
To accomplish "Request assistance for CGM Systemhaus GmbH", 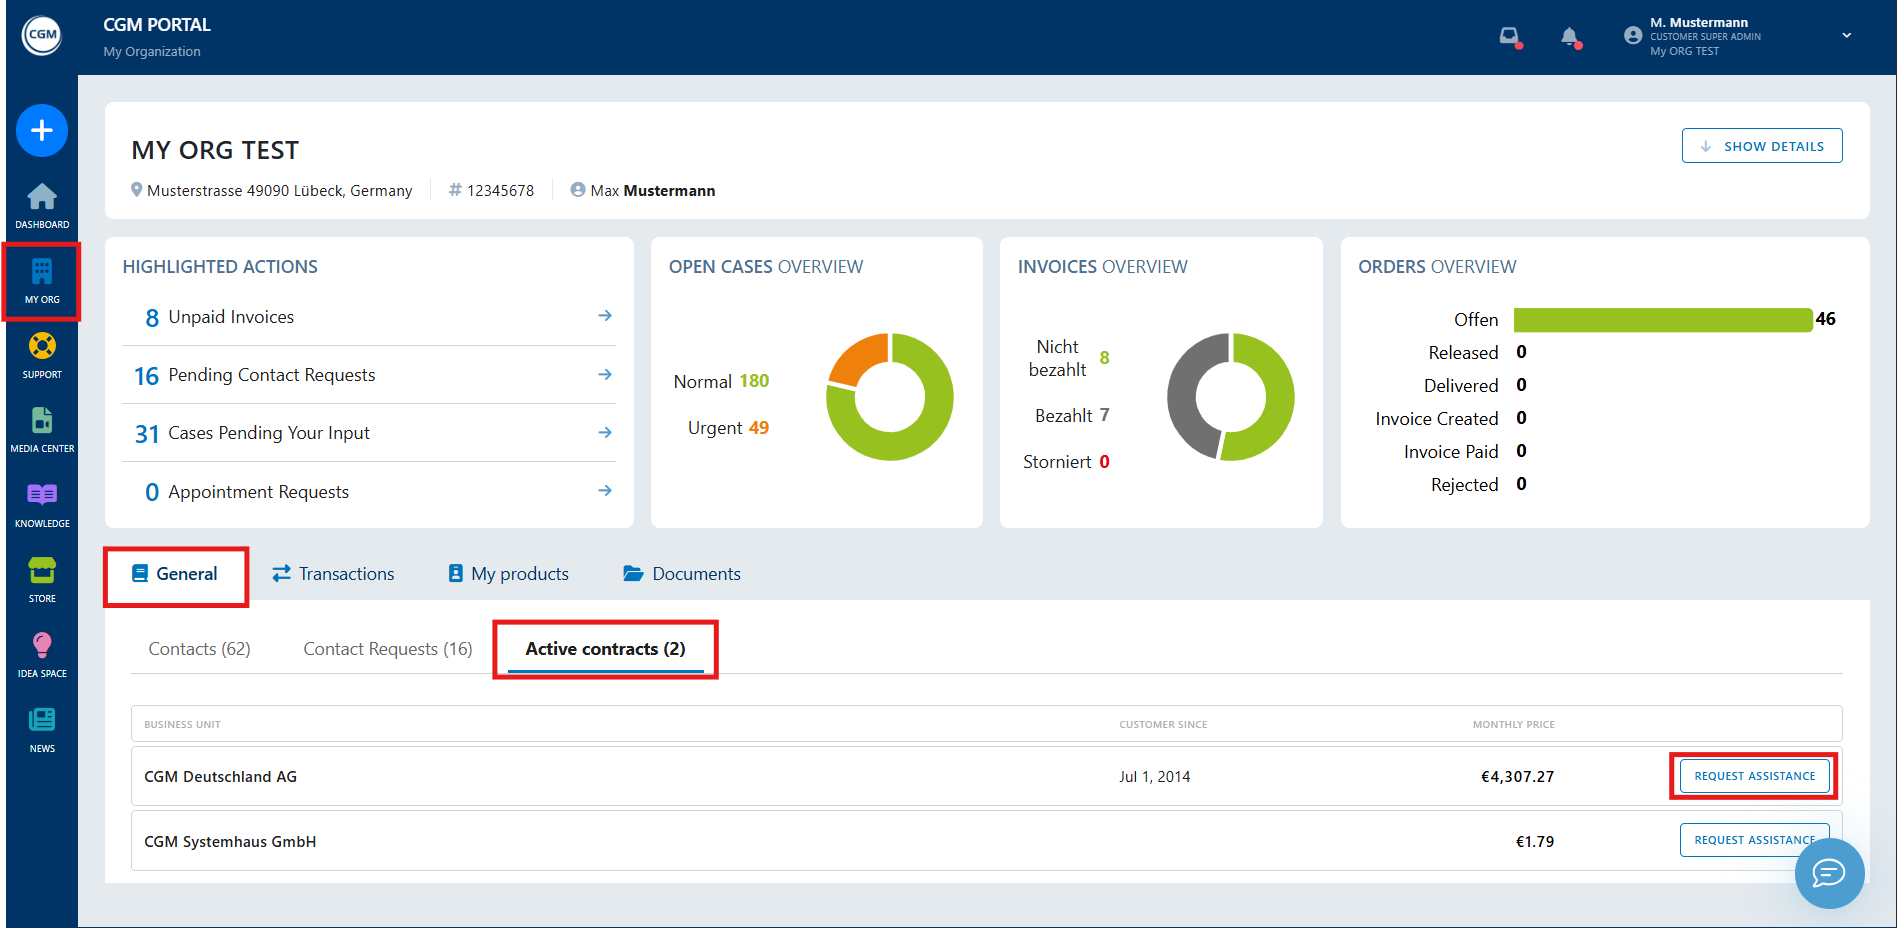I will point(1755,840).
